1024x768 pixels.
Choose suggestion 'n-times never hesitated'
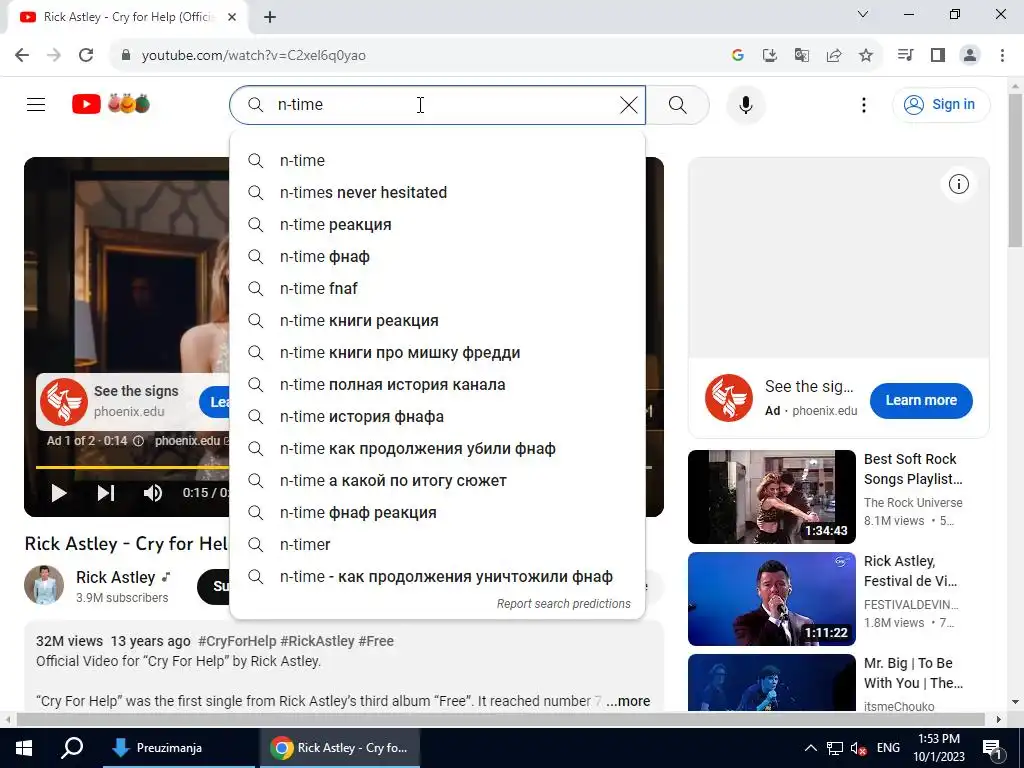(x=438, y=193)
